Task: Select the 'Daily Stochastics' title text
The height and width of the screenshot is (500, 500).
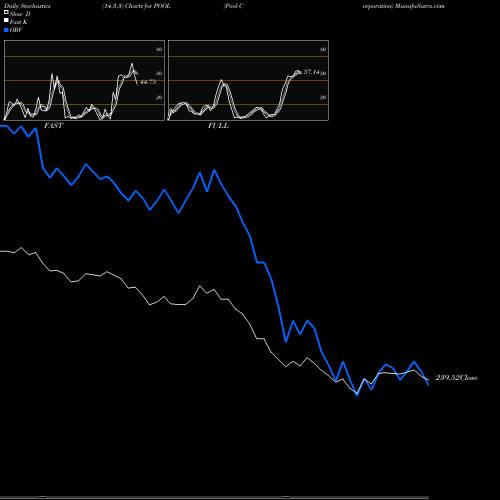Action: click(x=27, y=6)
